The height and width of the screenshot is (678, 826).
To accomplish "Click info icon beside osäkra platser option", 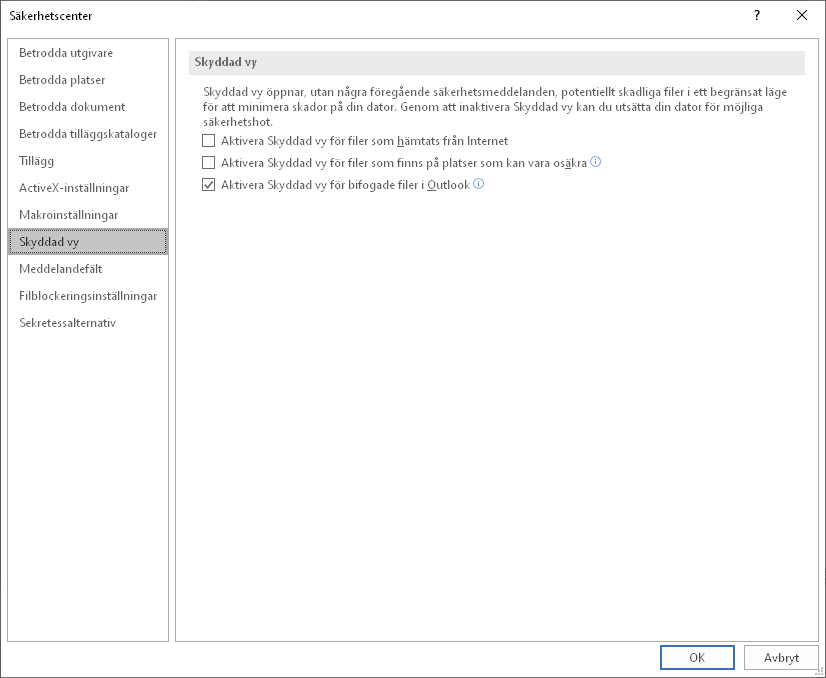I will (x=596, y=162).
